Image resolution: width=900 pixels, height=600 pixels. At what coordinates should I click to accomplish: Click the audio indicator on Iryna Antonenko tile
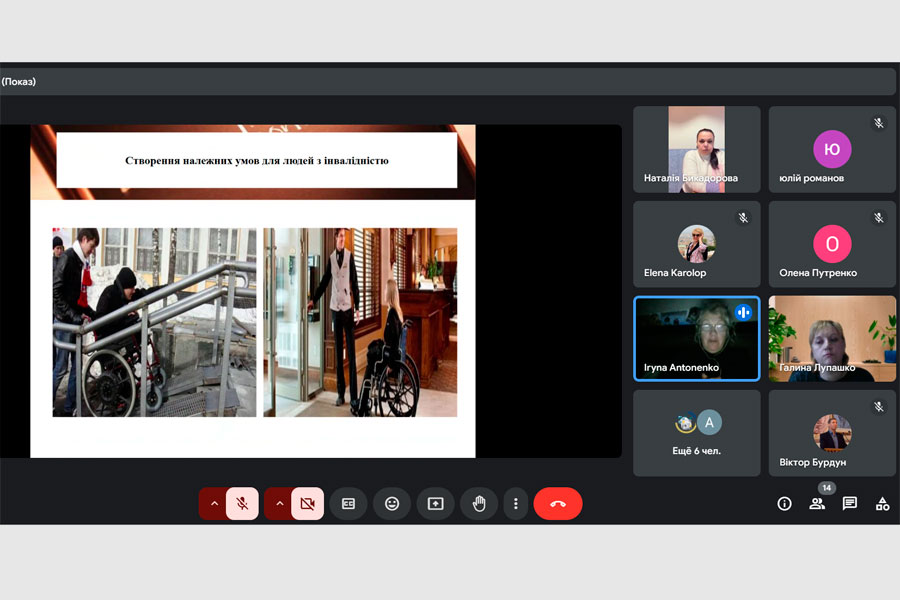point(743,312)
